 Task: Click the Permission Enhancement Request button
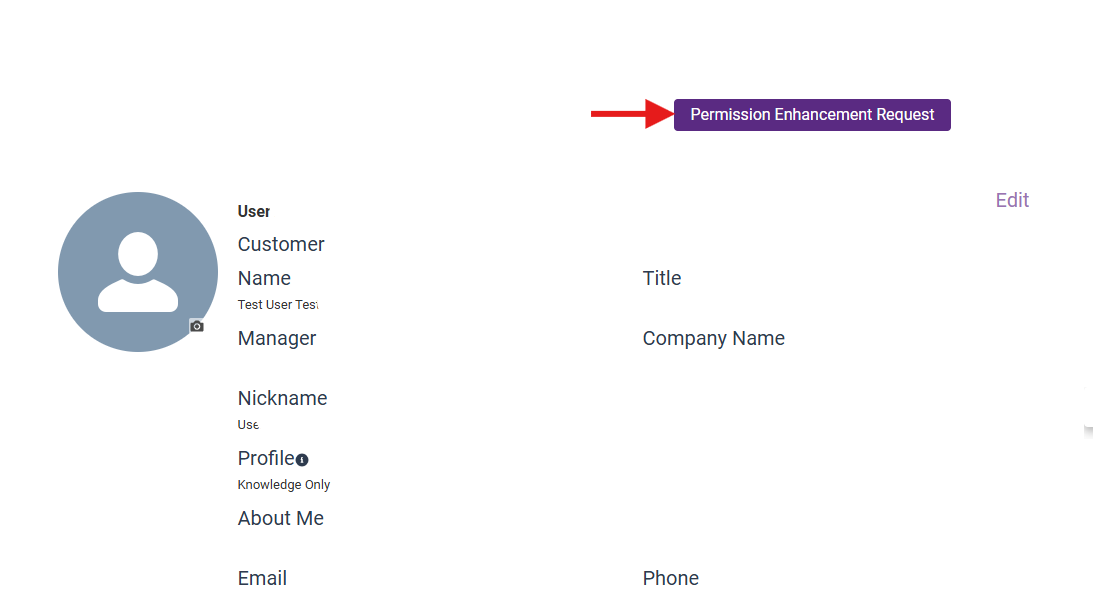812,115
